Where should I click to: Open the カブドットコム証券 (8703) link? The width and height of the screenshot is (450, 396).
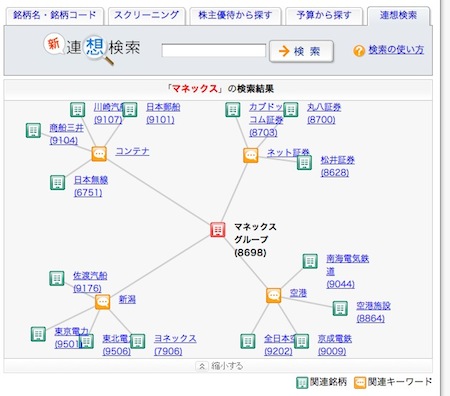(266, 120)
